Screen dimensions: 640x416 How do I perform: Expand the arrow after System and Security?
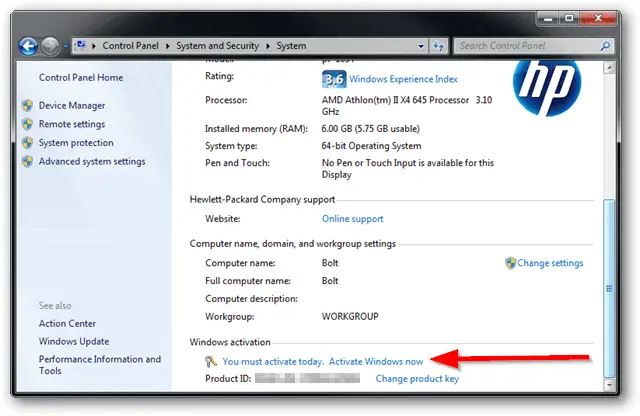point(268,46)
